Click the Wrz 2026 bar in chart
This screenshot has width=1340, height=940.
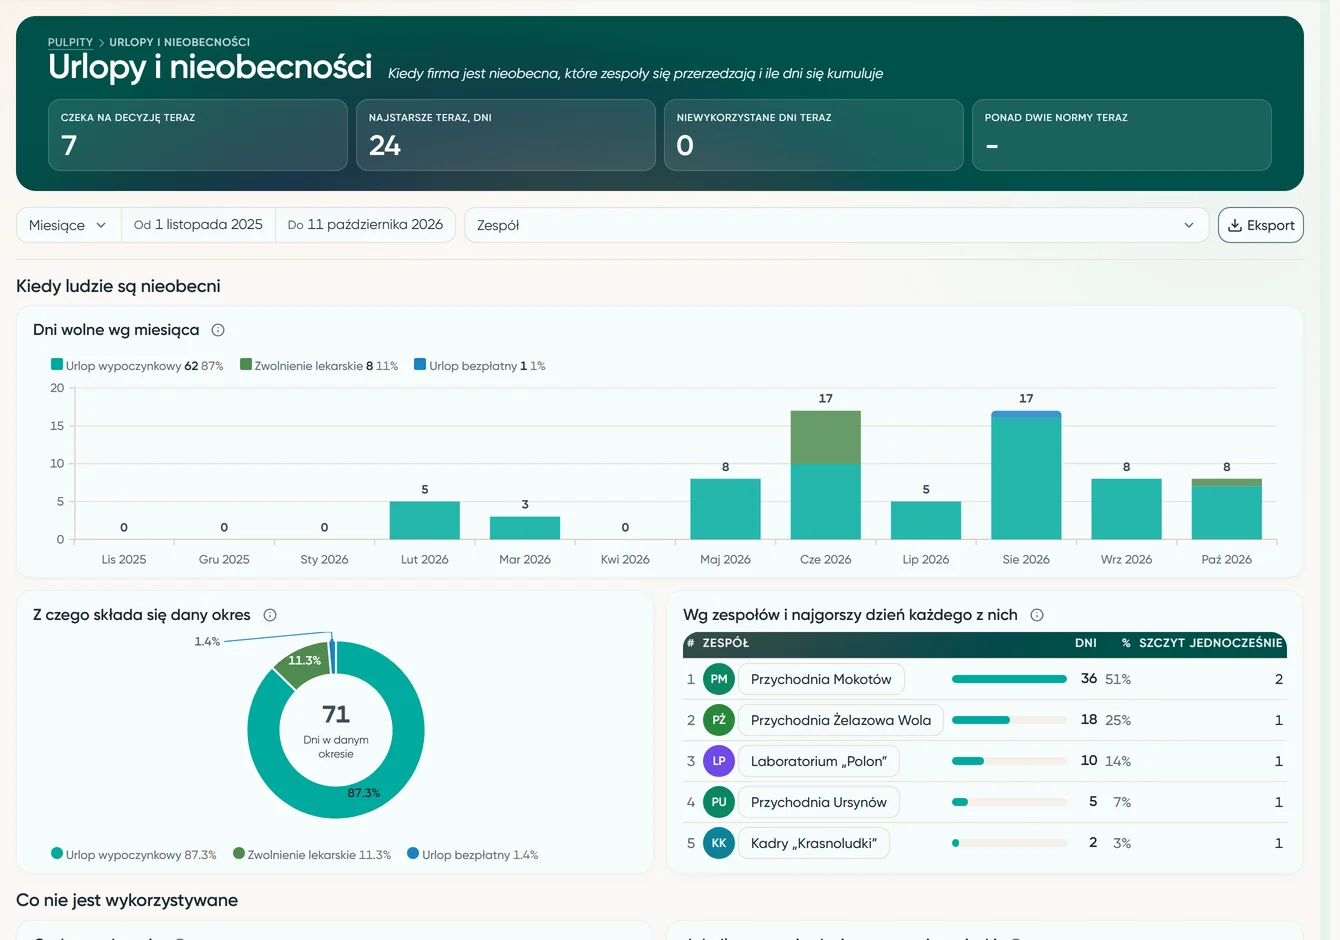pyautogui.click(x=1126, y=510)
